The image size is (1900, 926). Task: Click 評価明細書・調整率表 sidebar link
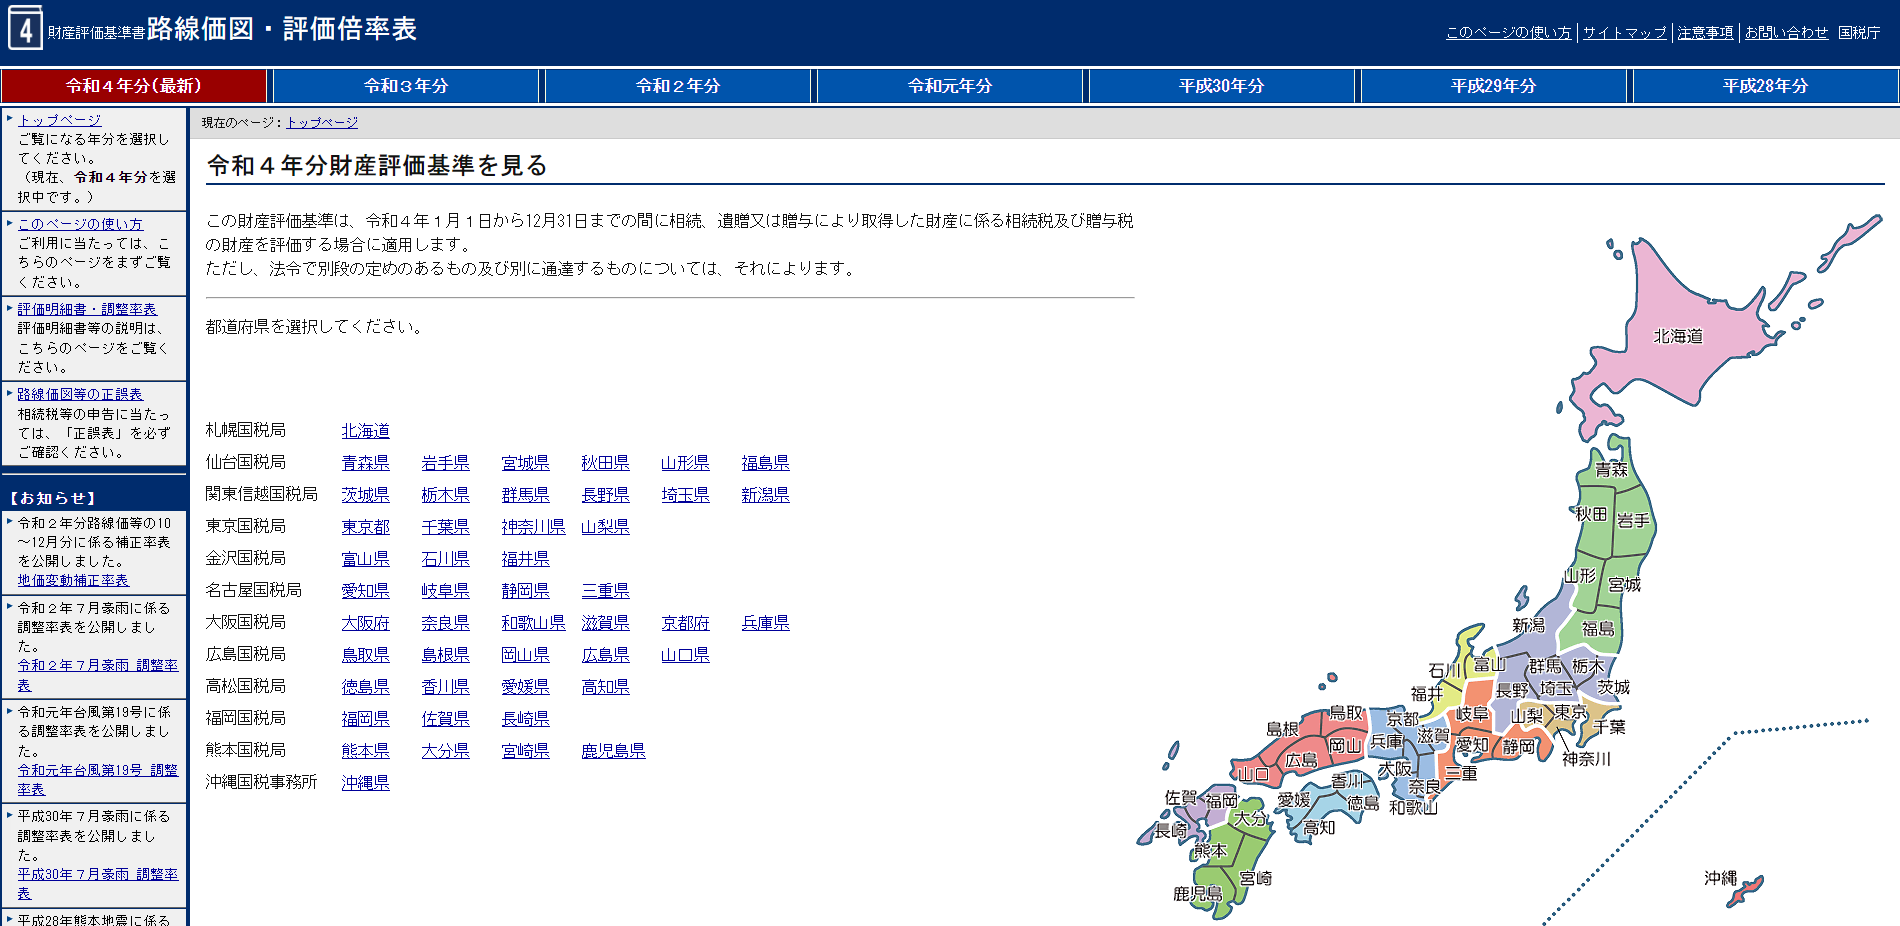(x=87, y=309)
